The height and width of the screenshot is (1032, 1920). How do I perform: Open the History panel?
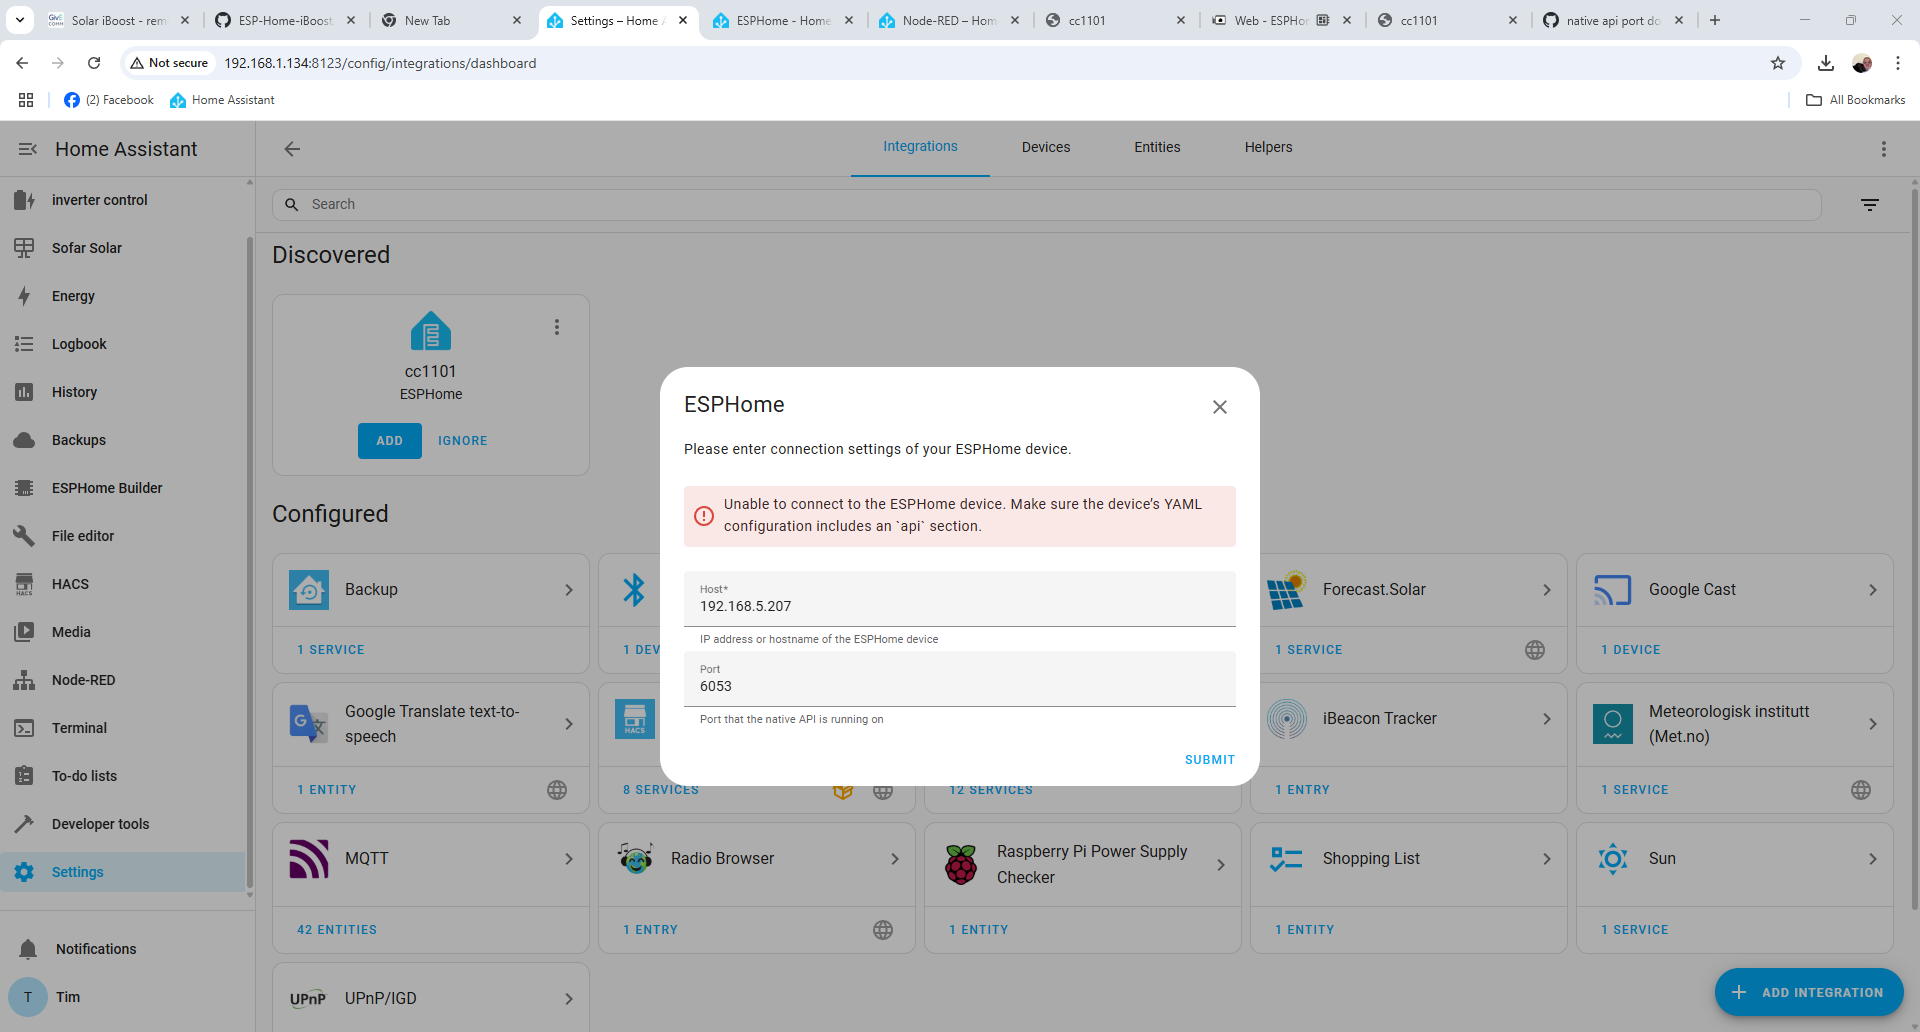(122, 392)
